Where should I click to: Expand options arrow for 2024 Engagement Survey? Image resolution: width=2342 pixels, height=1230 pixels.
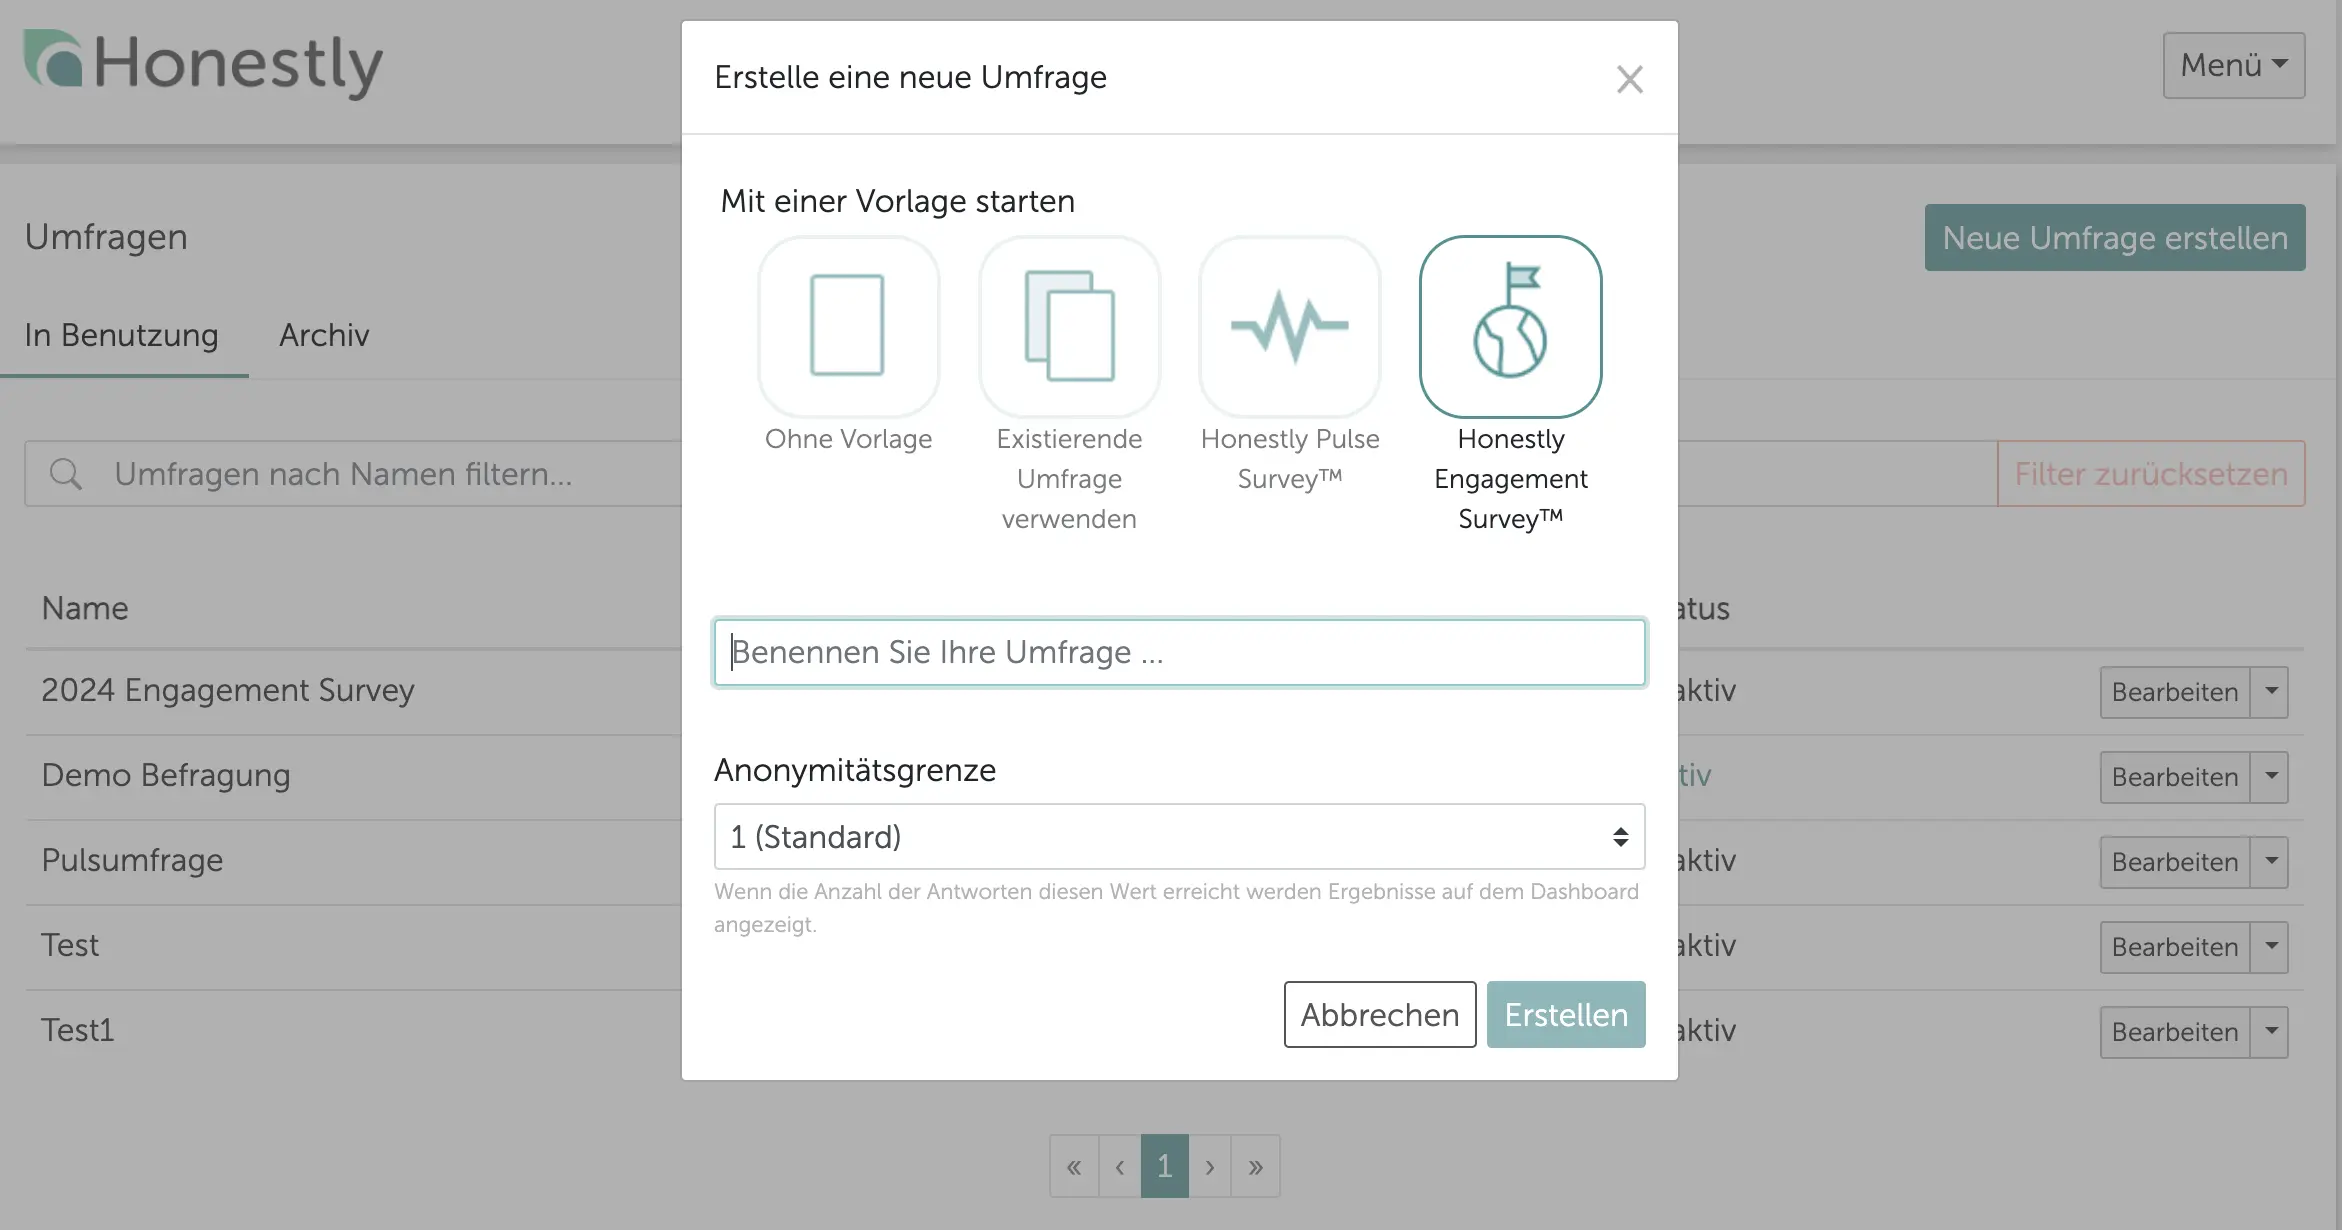point(2271,692)
